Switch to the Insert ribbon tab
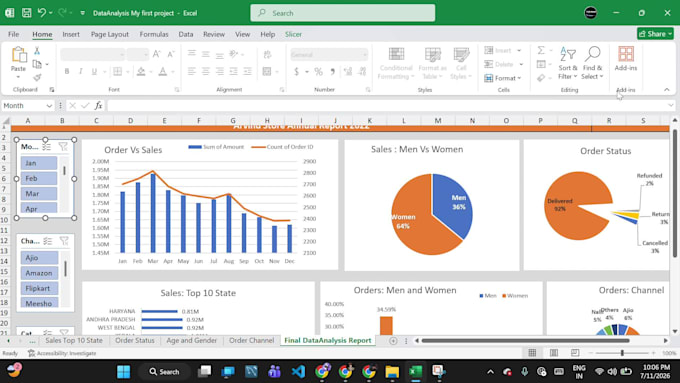680x383 pixels. click(x=71, y=34)
